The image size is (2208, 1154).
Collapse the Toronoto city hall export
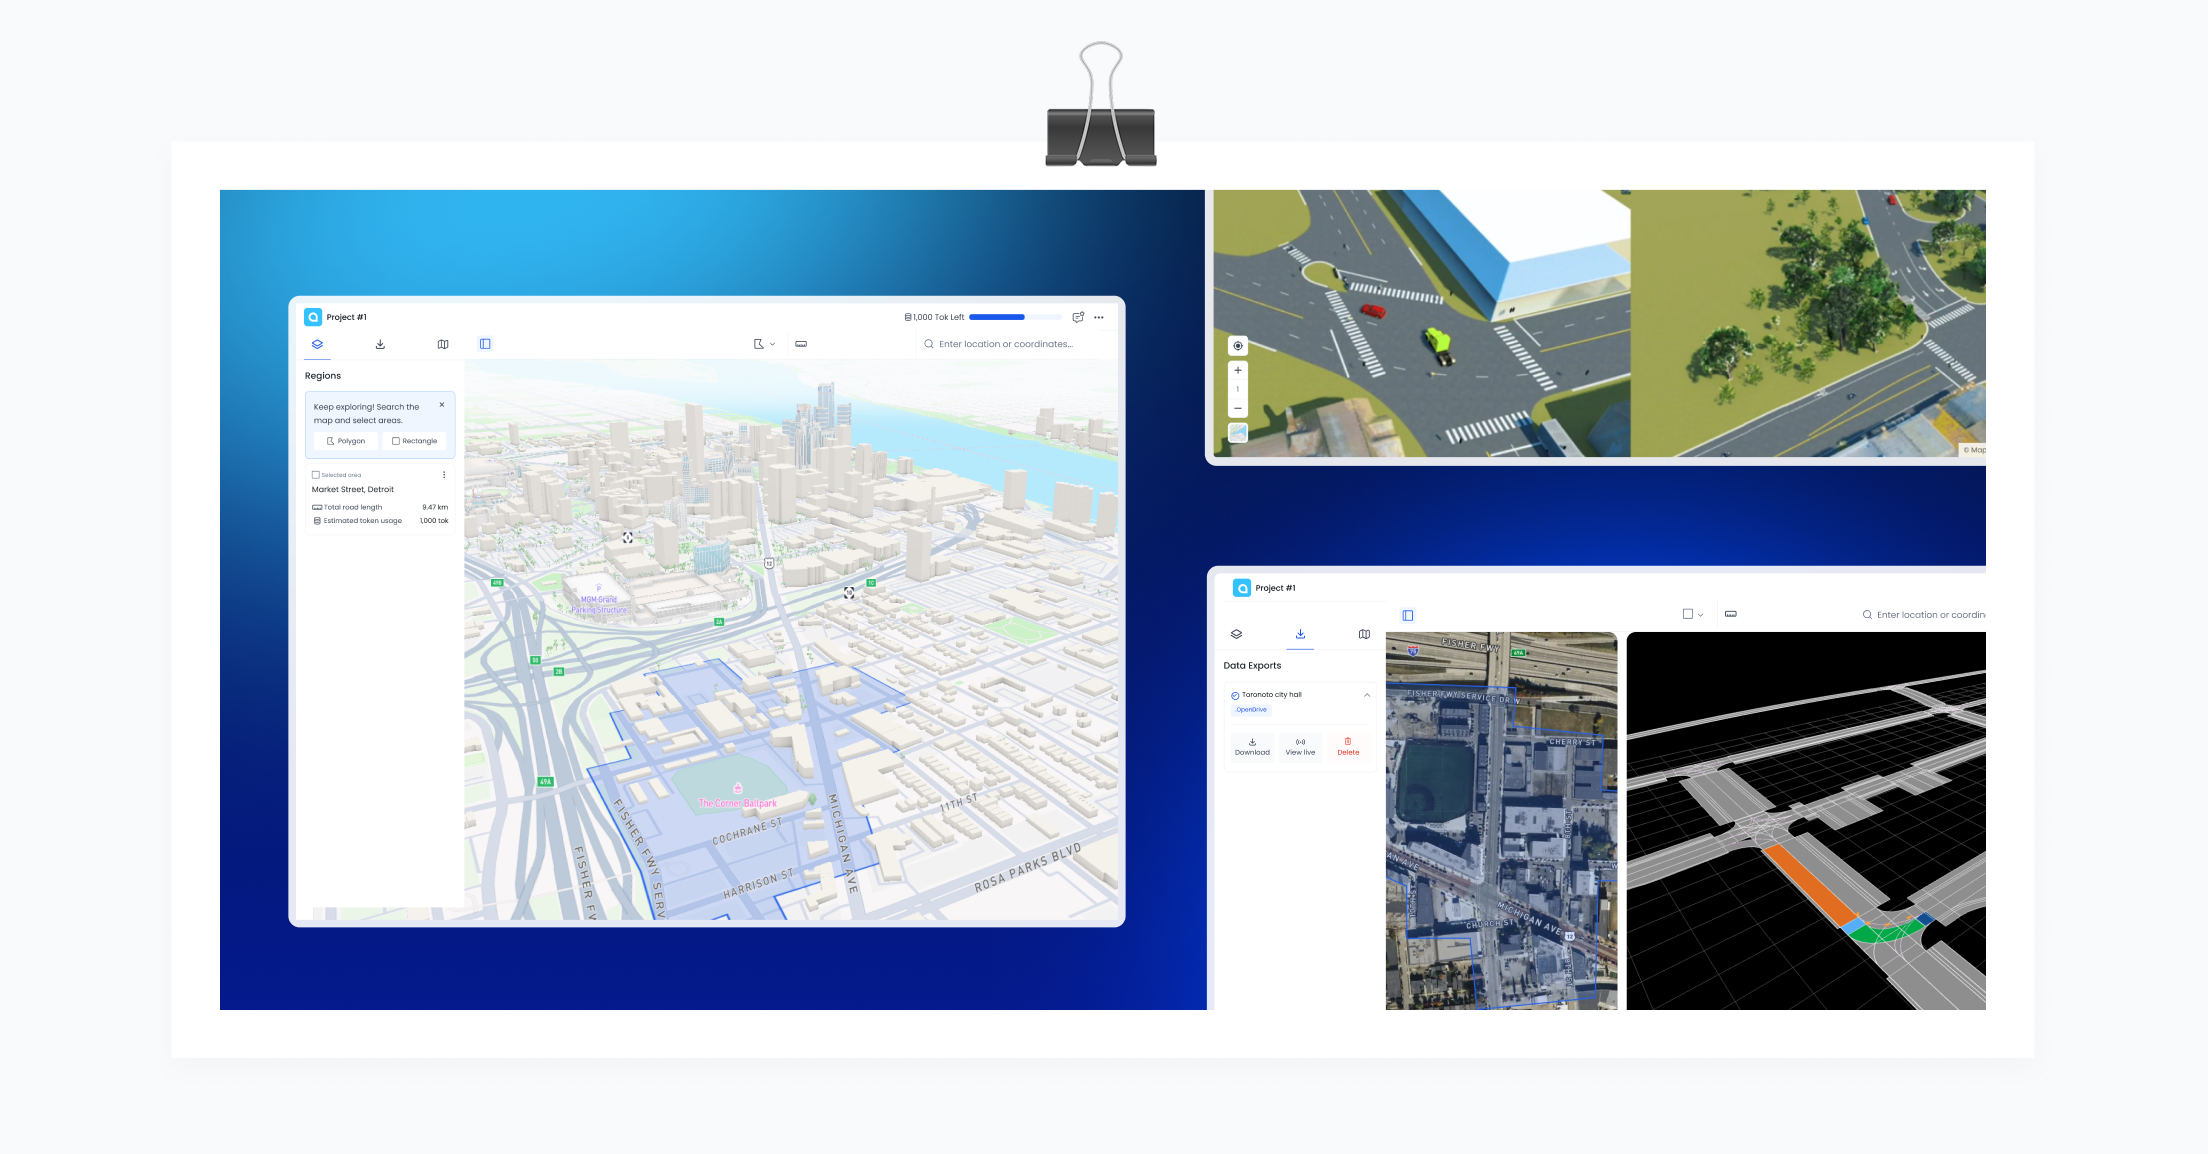click(x=1367, y=695)
